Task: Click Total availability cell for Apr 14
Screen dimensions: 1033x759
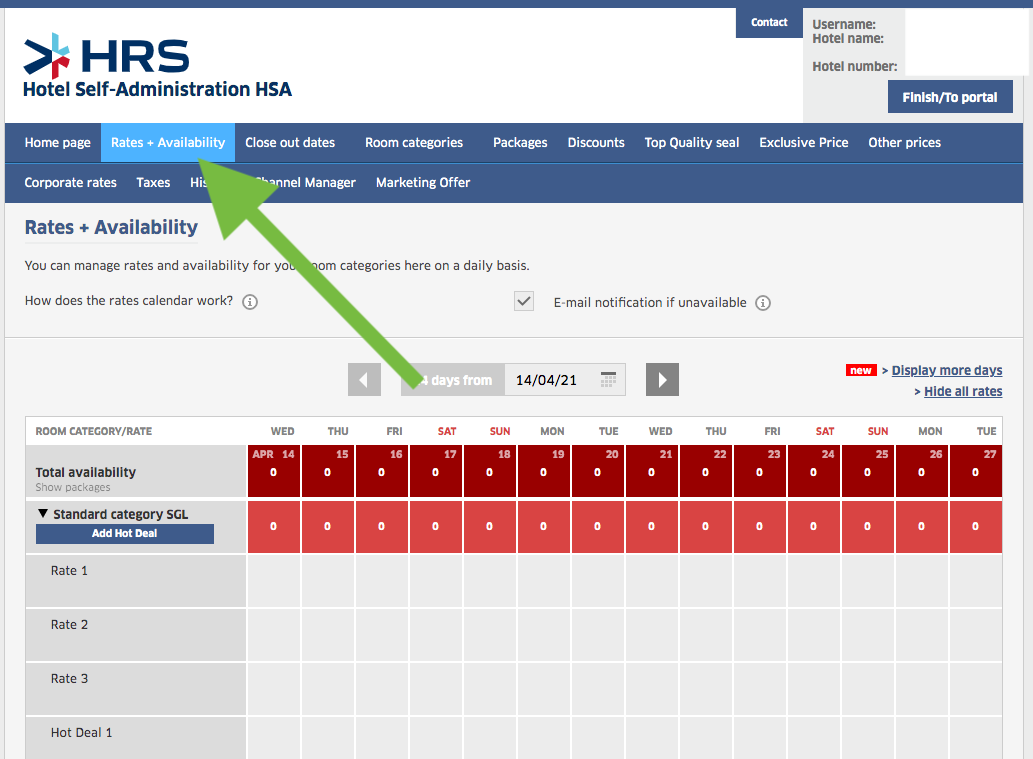Action: [x=274, y=471]
